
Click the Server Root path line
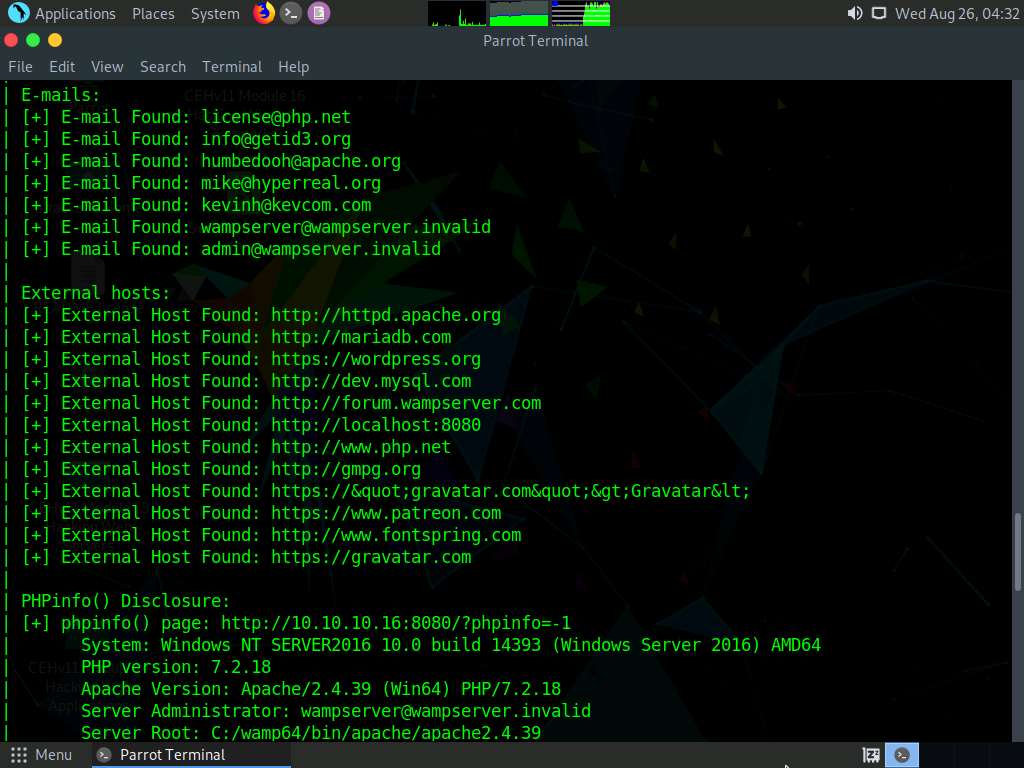point(311,733)
